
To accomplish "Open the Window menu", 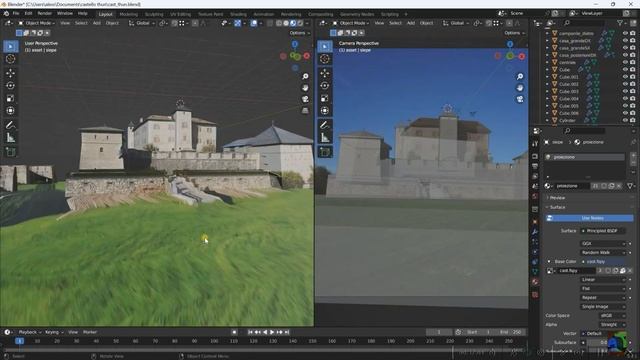I will (x=64, y=13).
